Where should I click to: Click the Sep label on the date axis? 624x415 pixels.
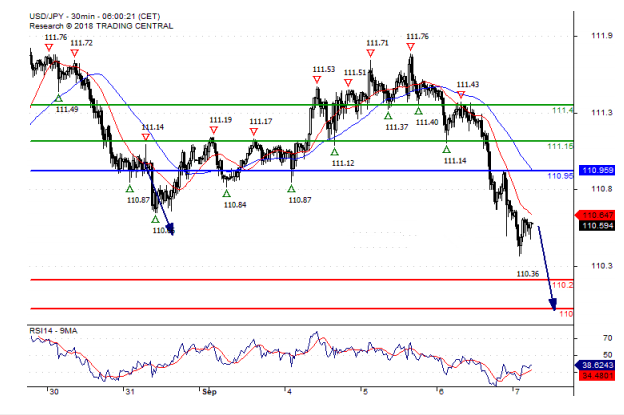tap(208, 392)
